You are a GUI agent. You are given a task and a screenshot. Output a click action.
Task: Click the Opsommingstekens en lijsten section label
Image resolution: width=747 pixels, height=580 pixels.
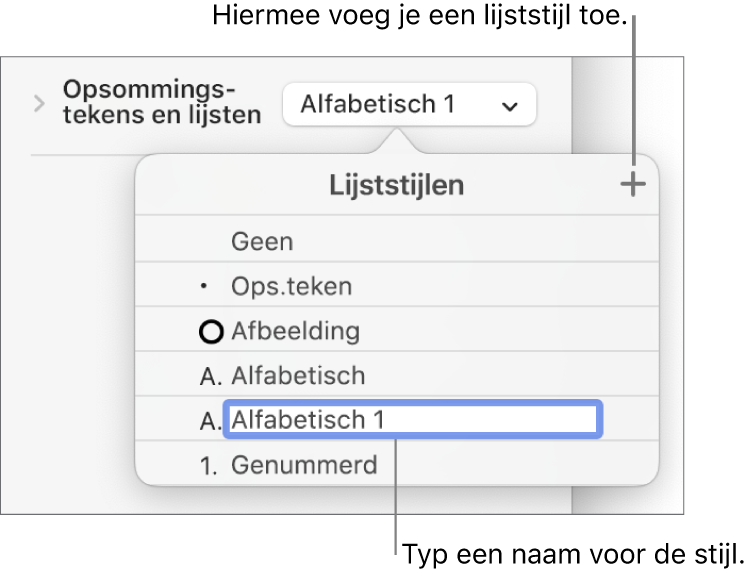162,101
